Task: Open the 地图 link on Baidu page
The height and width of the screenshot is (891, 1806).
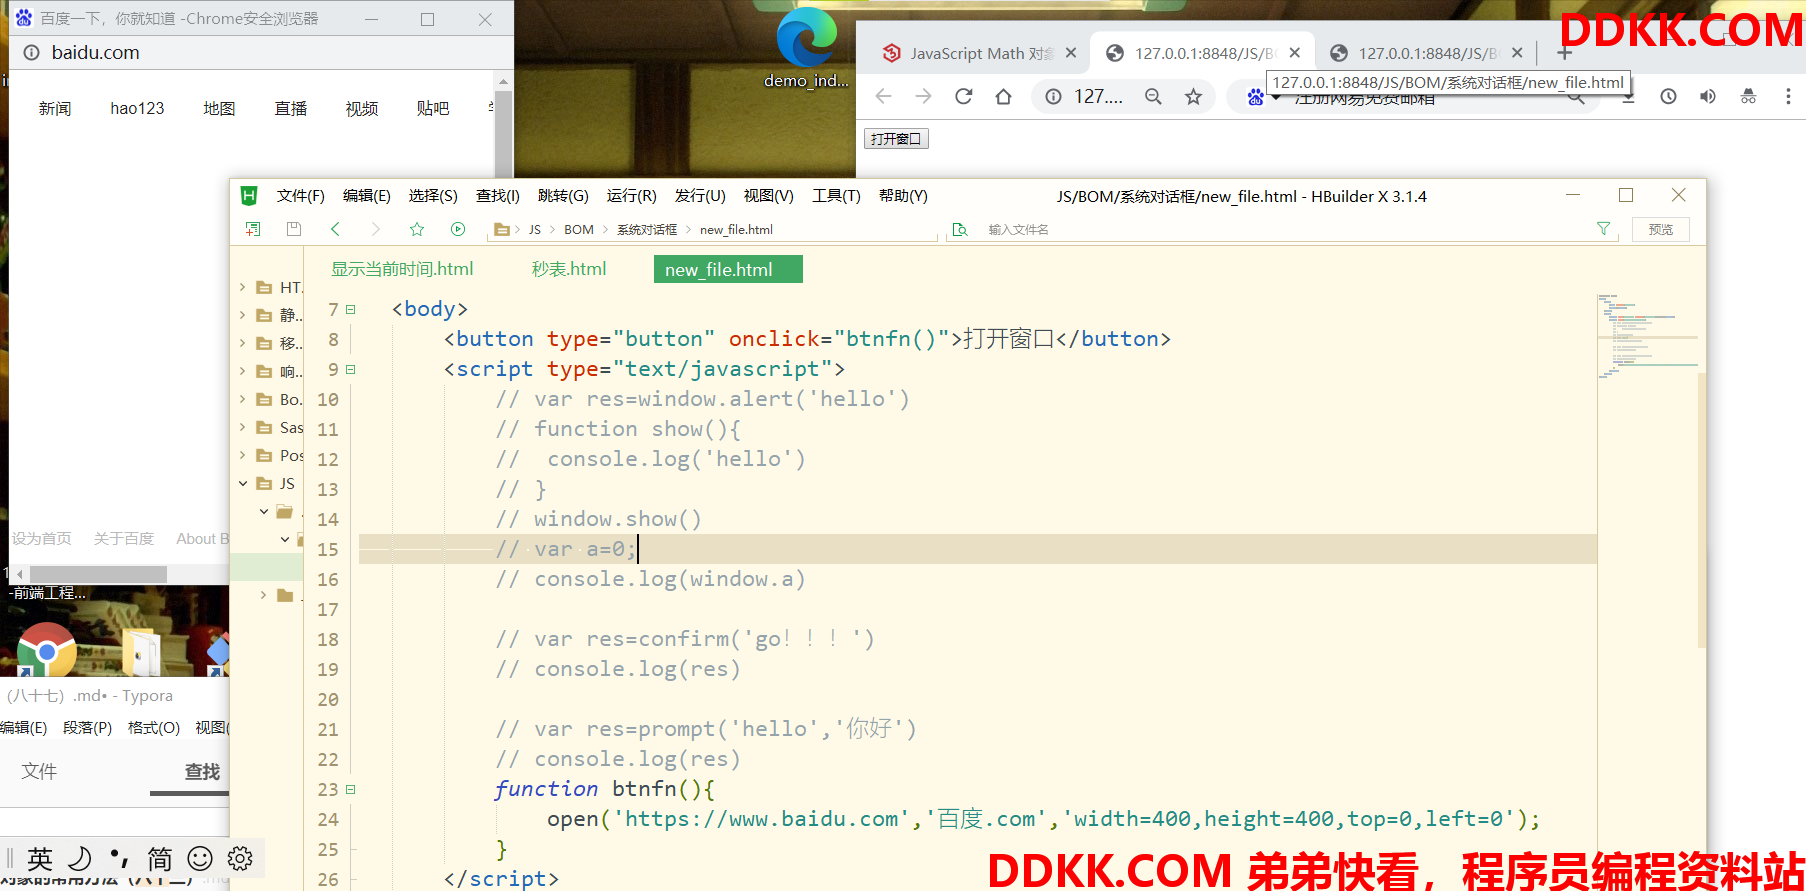Action: tap(219, 109)
